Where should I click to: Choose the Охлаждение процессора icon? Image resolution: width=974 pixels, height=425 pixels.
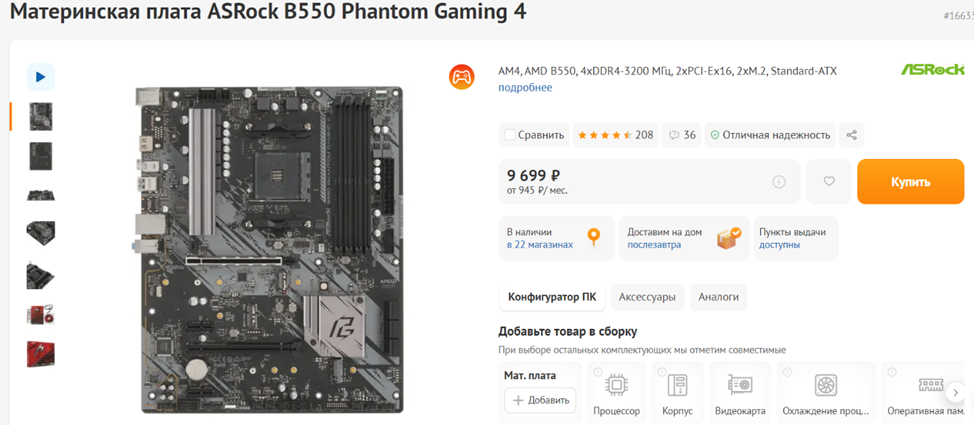pyautogui.click(x=826, y=386)
